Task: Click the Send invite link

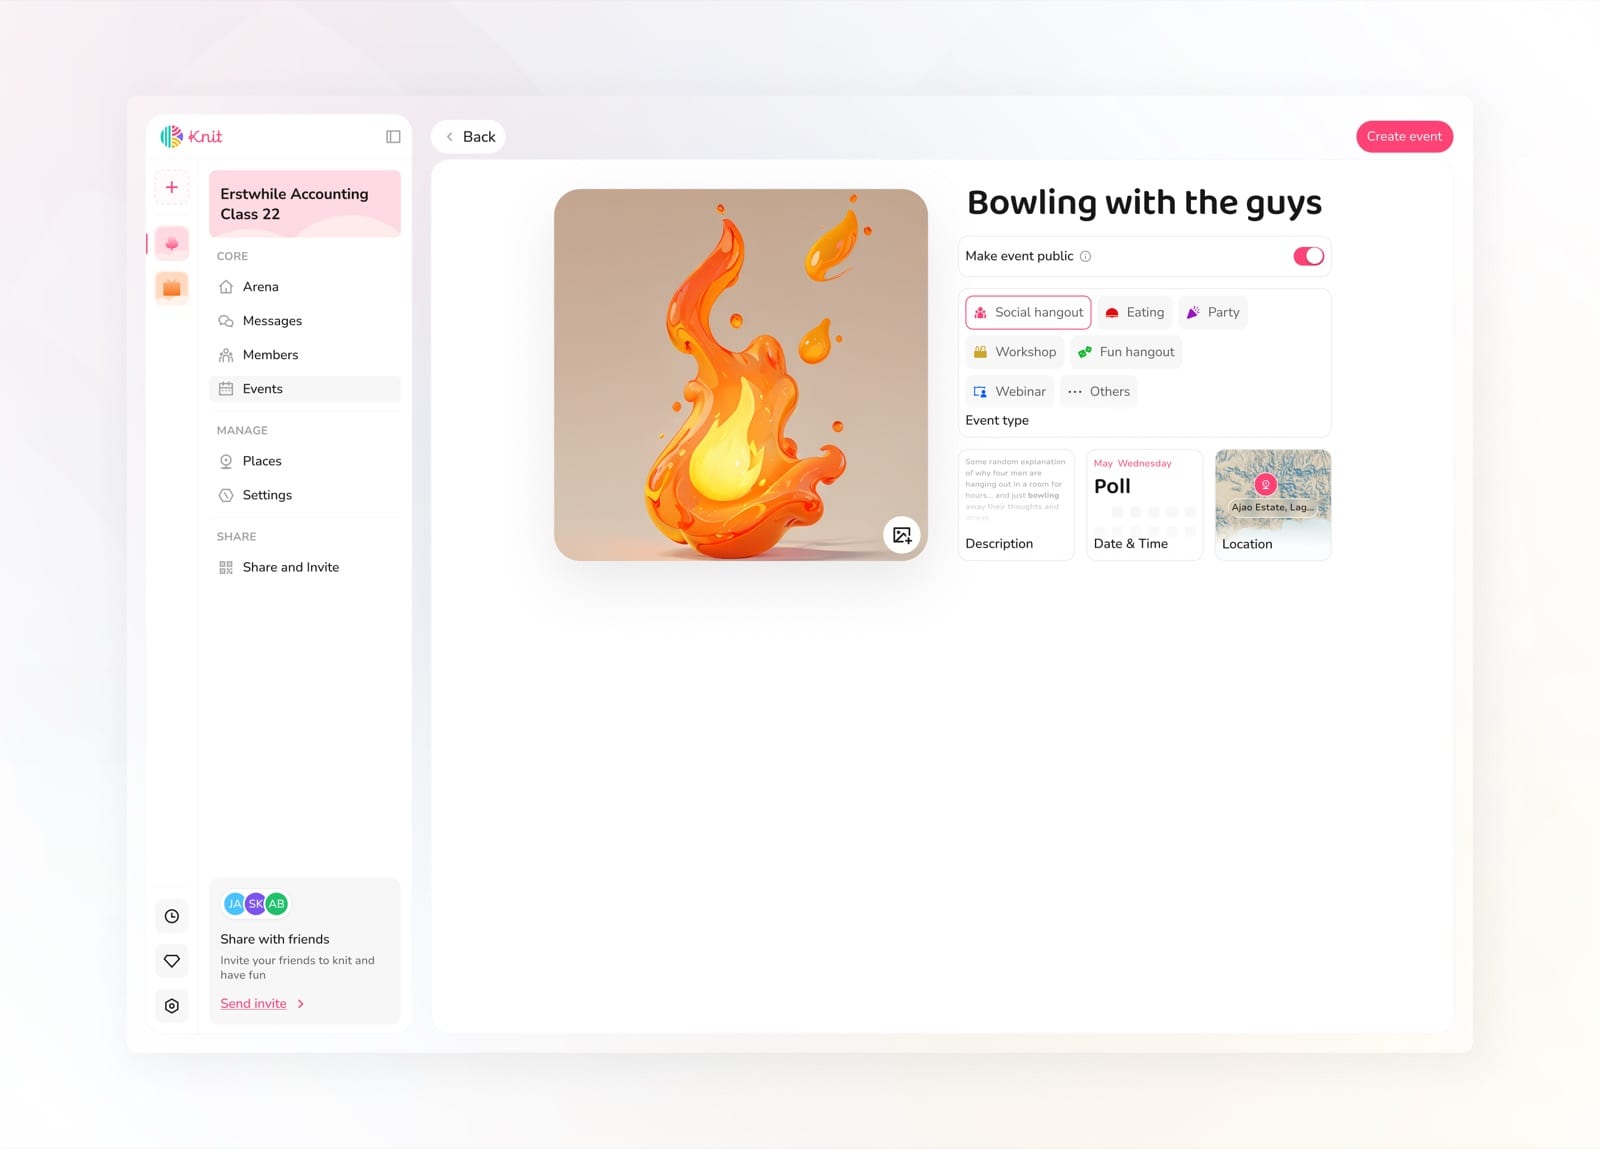Action: tap(253, 1003)
